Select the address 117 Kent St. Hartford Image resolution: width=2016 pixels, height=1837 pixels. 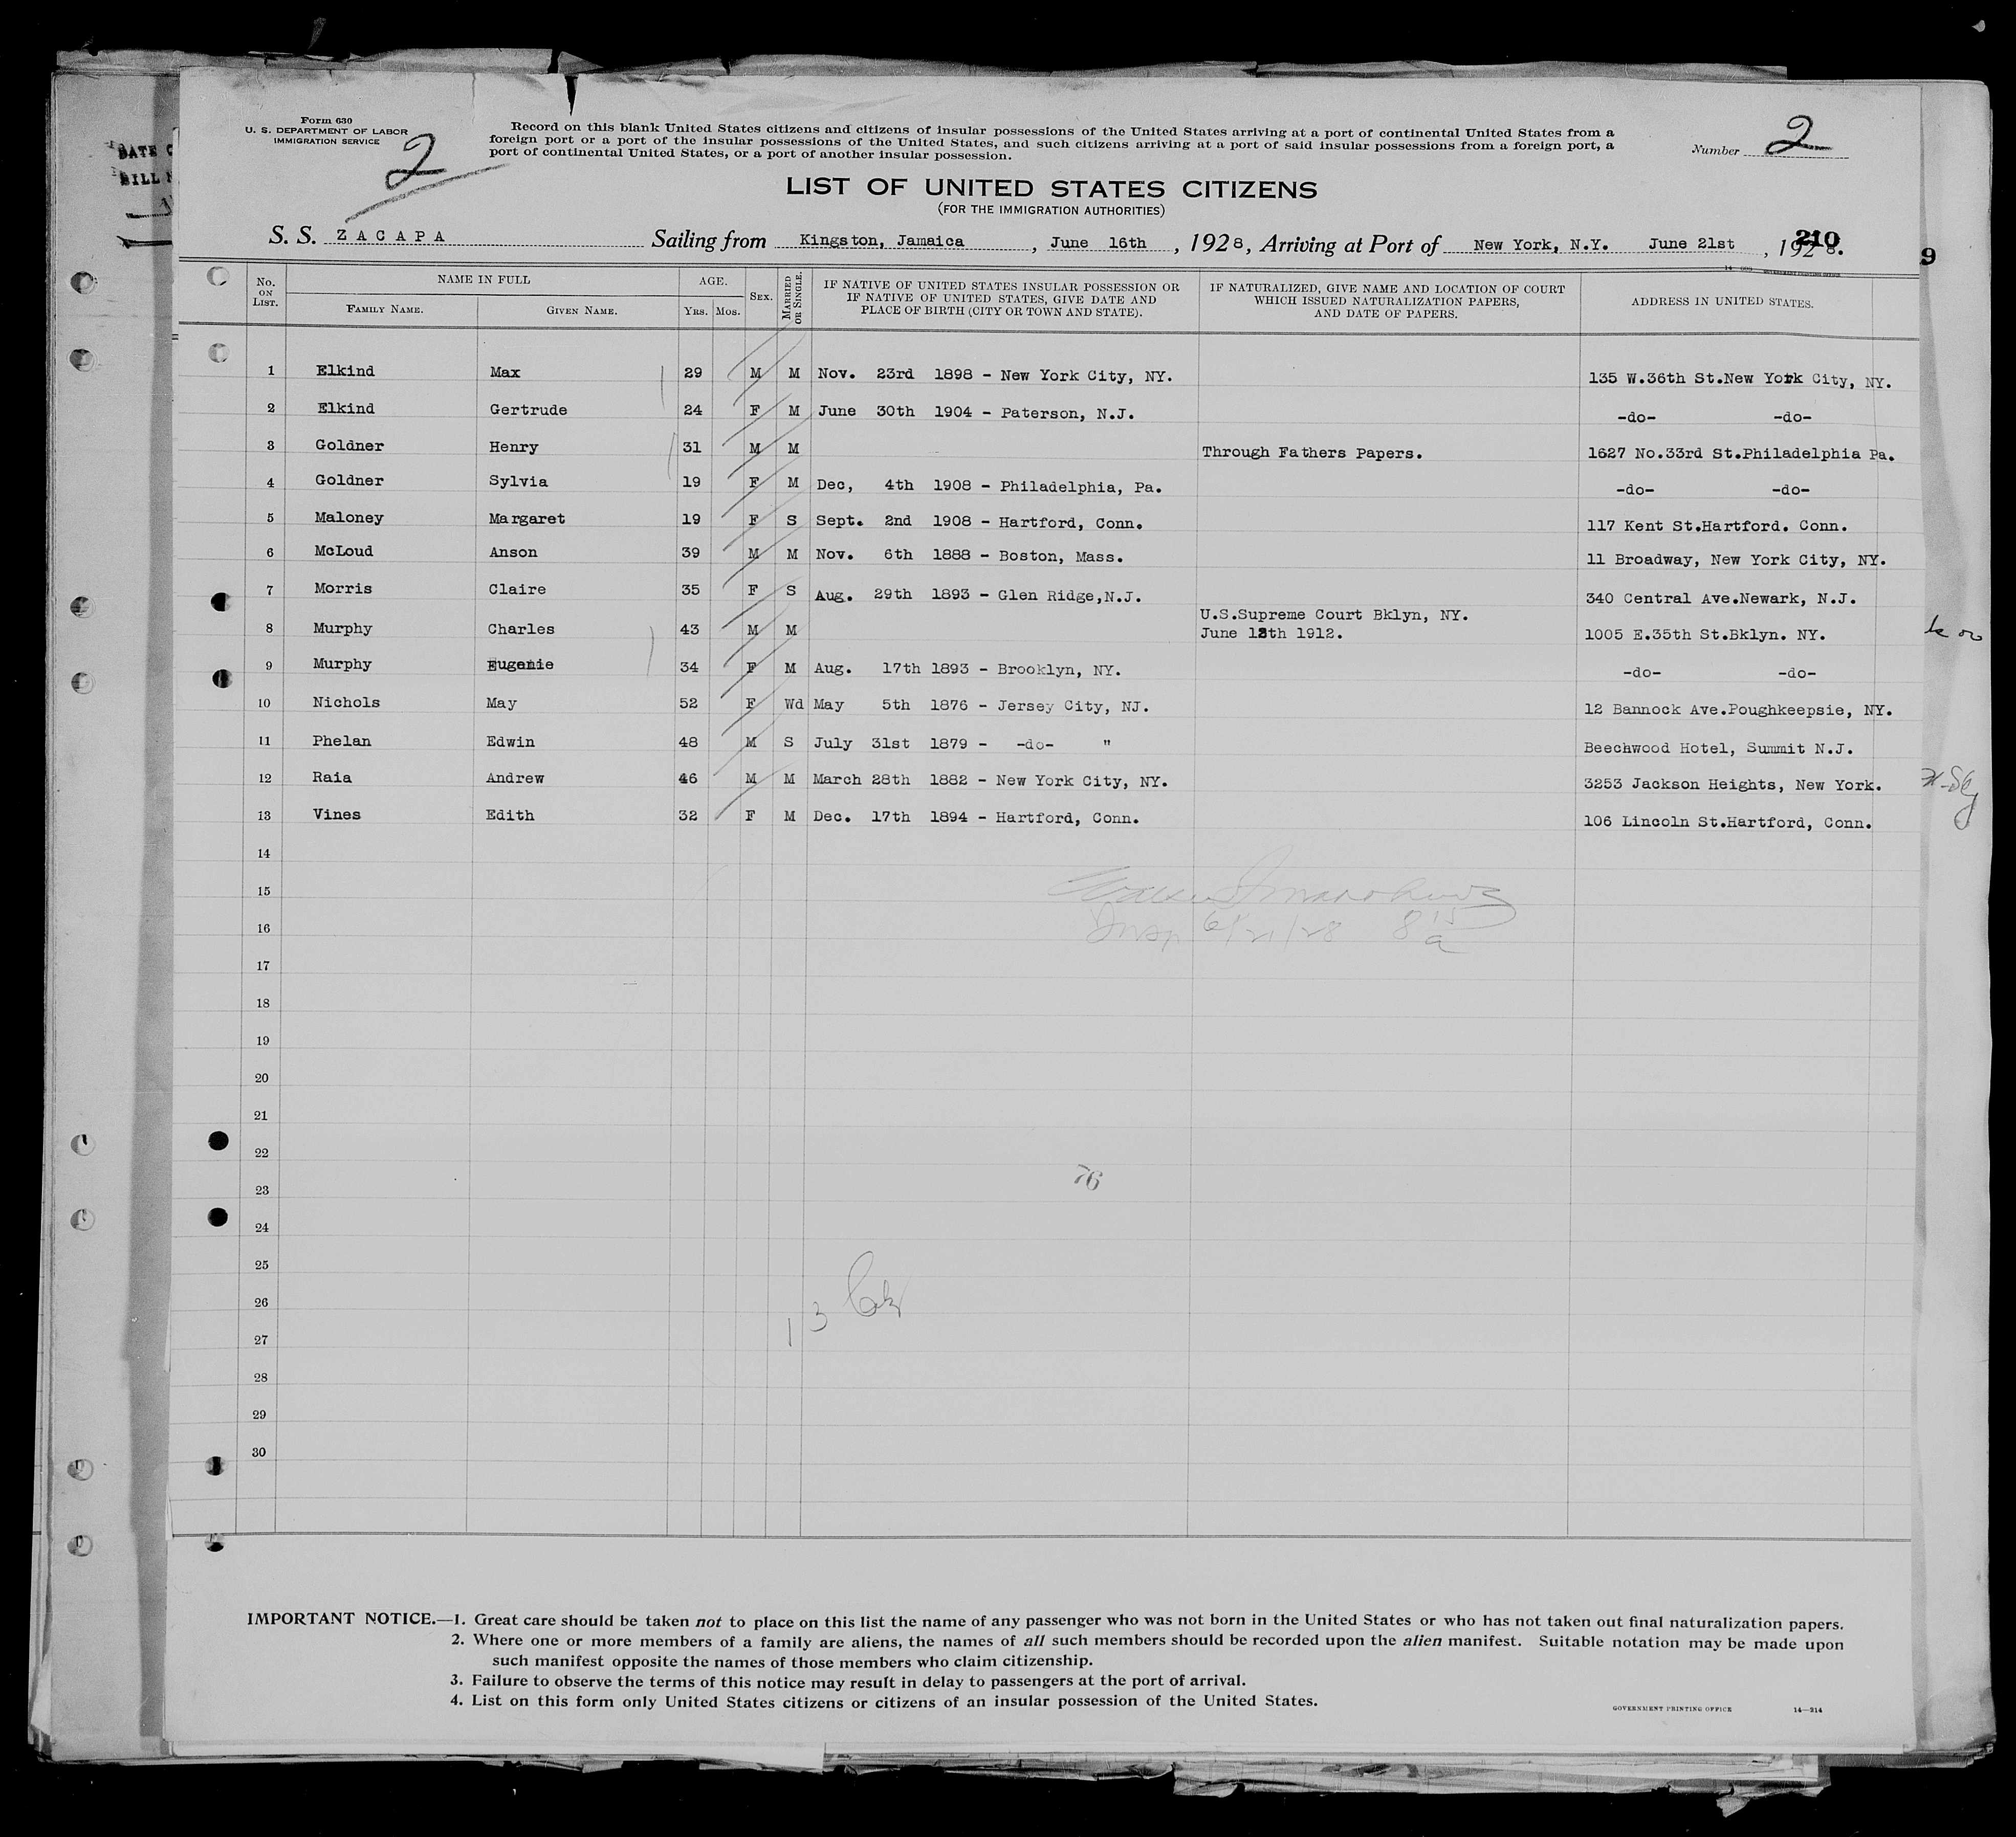click(x=1716, y=526)
